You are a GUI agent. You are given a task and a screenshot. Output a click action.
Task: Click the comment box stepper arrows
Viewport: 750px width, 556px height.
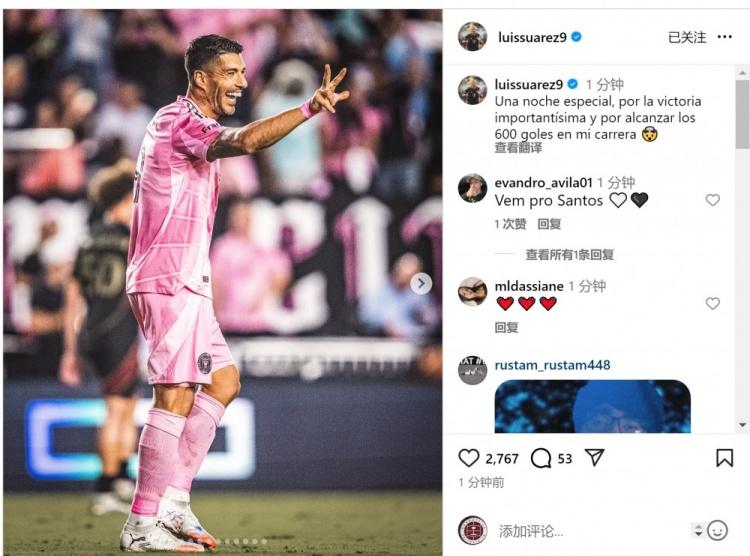tap(698, 530)
